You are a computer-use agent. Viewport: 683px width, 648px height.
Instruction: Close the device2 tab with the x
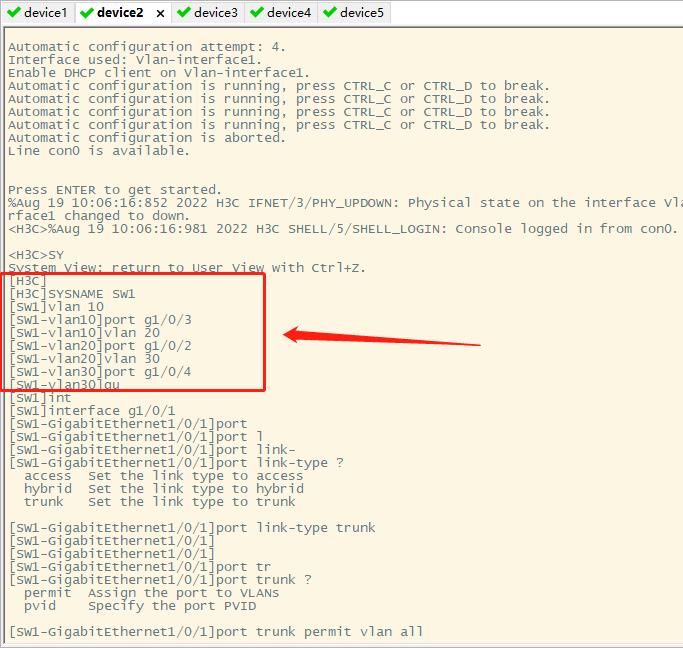coord(160,14)
